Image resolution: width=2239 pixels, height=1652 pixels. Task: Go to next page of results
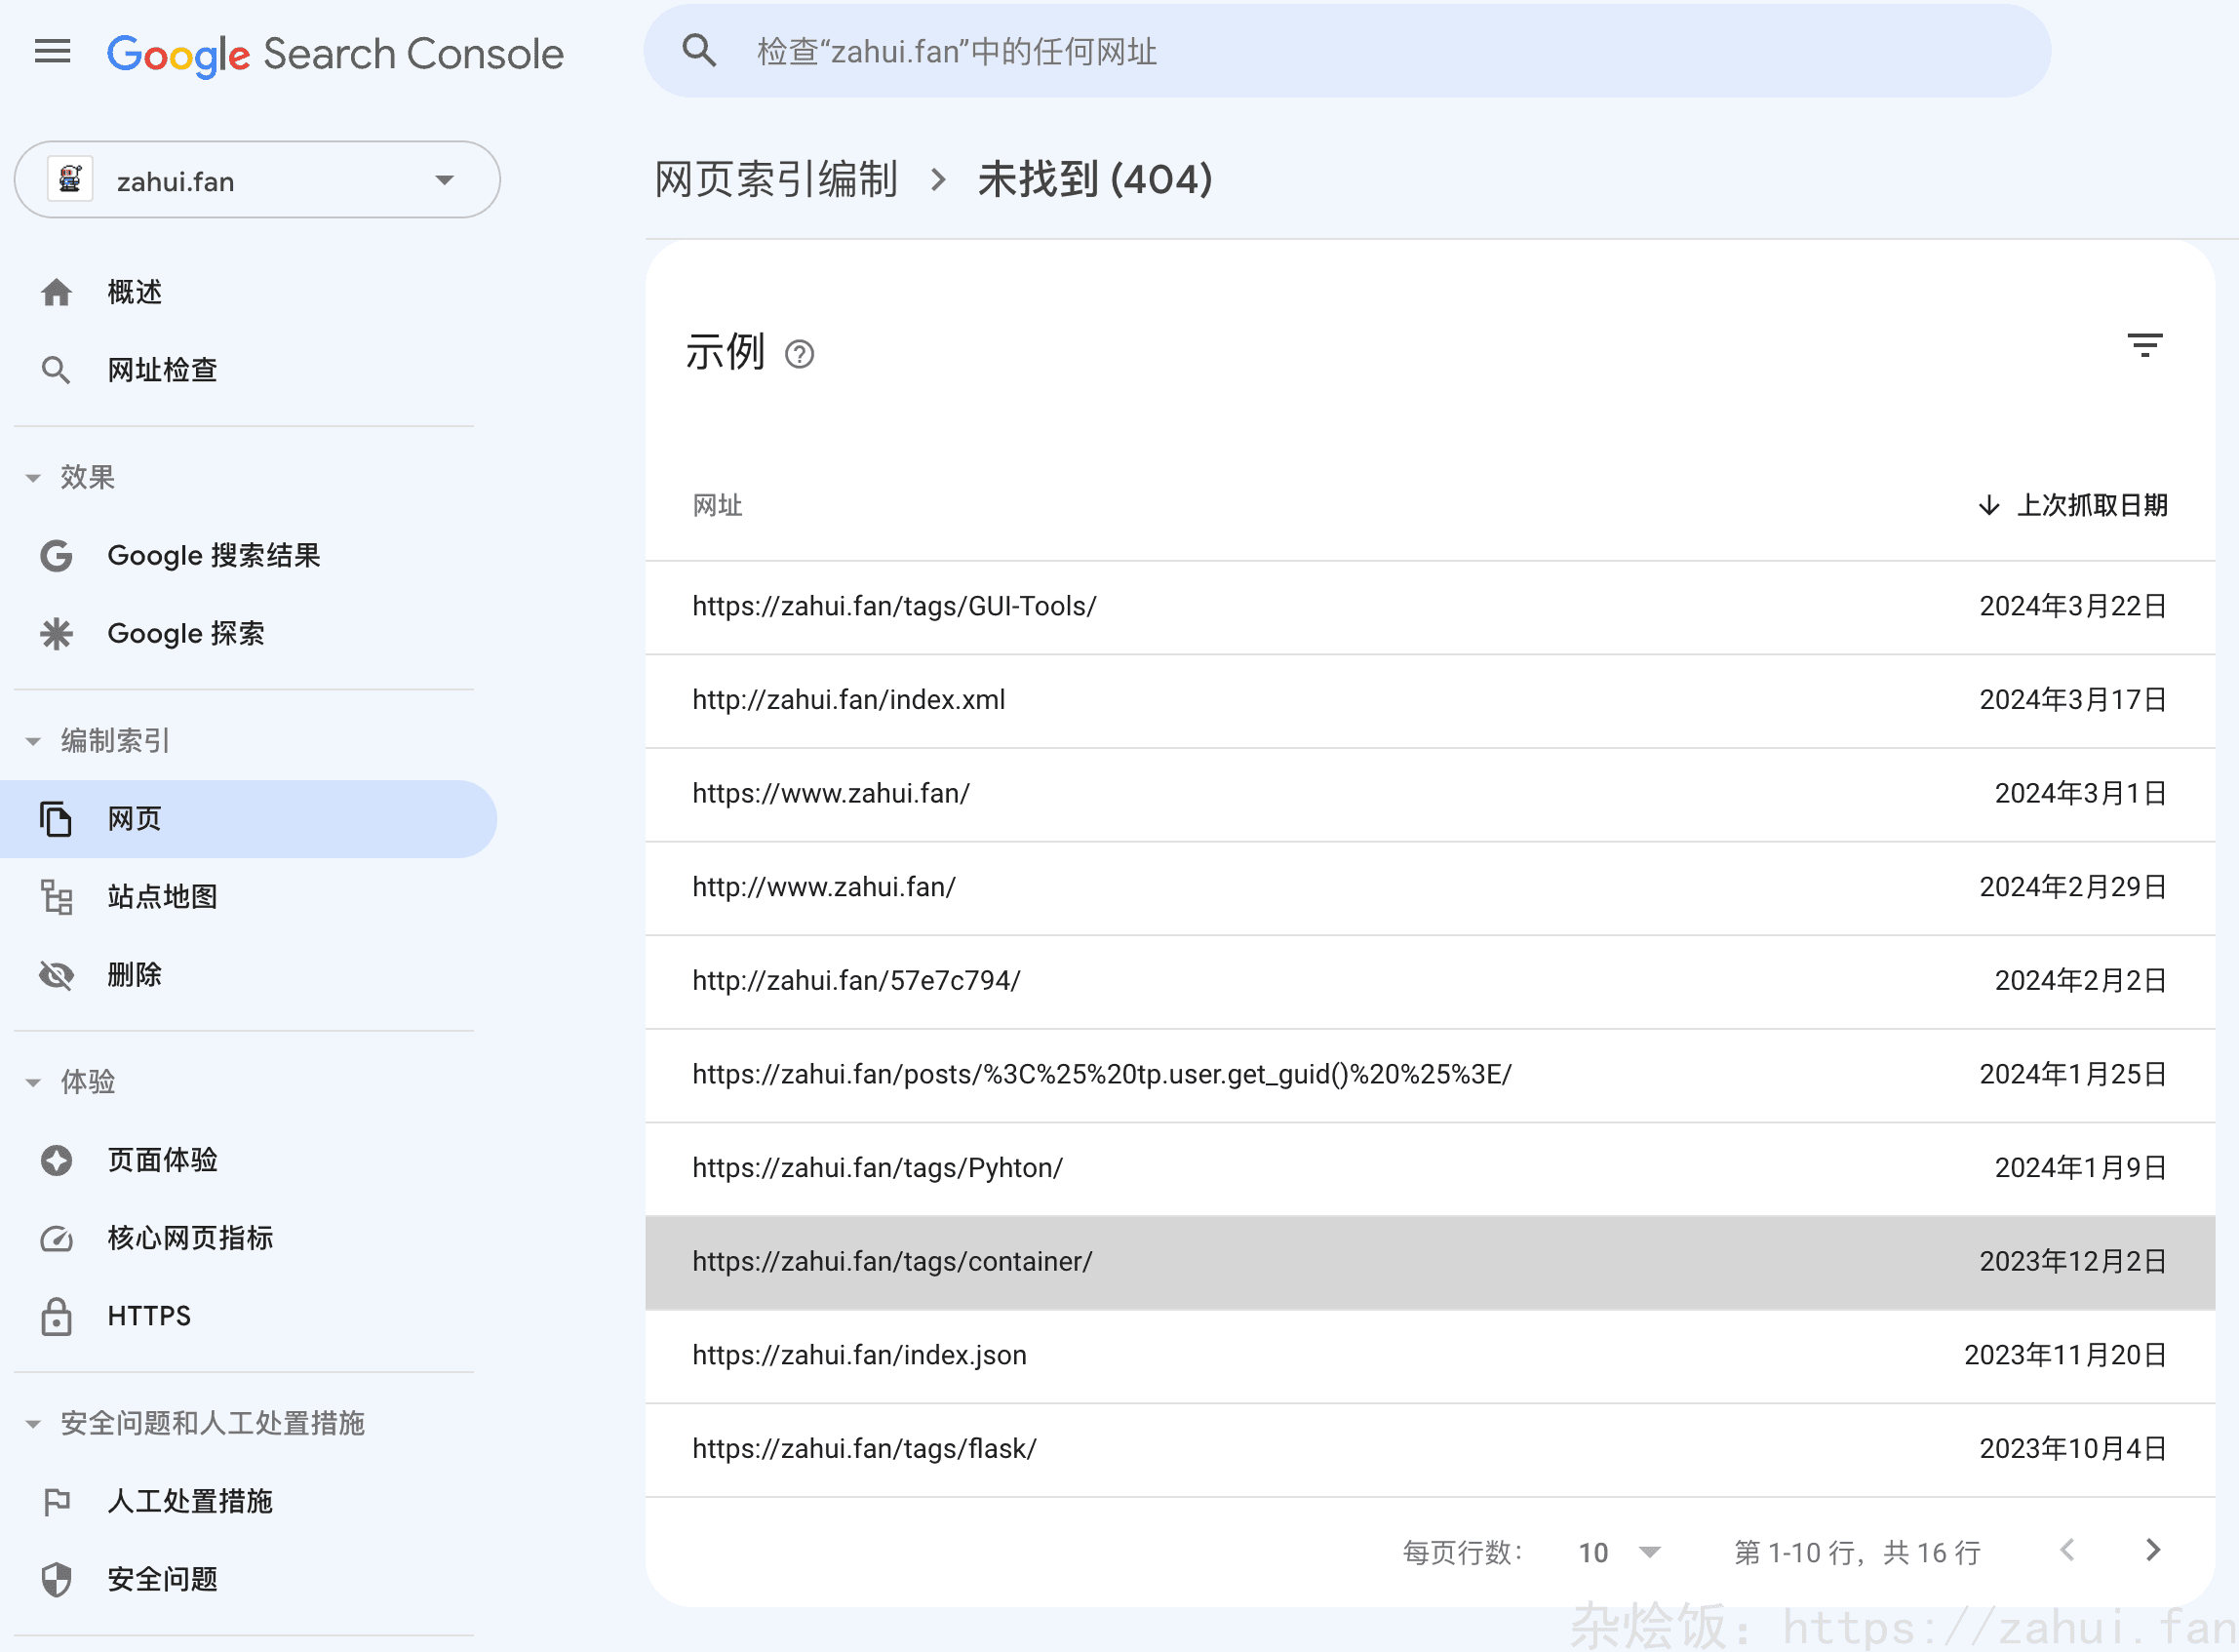2153,1551
